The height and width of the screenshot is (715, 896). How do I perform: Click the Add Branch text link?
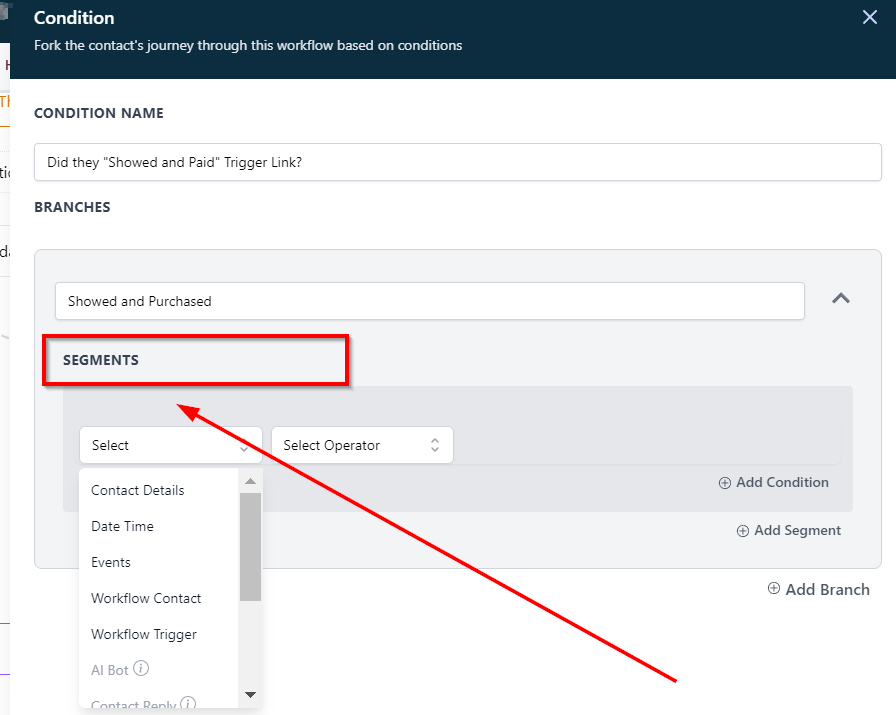827,589
